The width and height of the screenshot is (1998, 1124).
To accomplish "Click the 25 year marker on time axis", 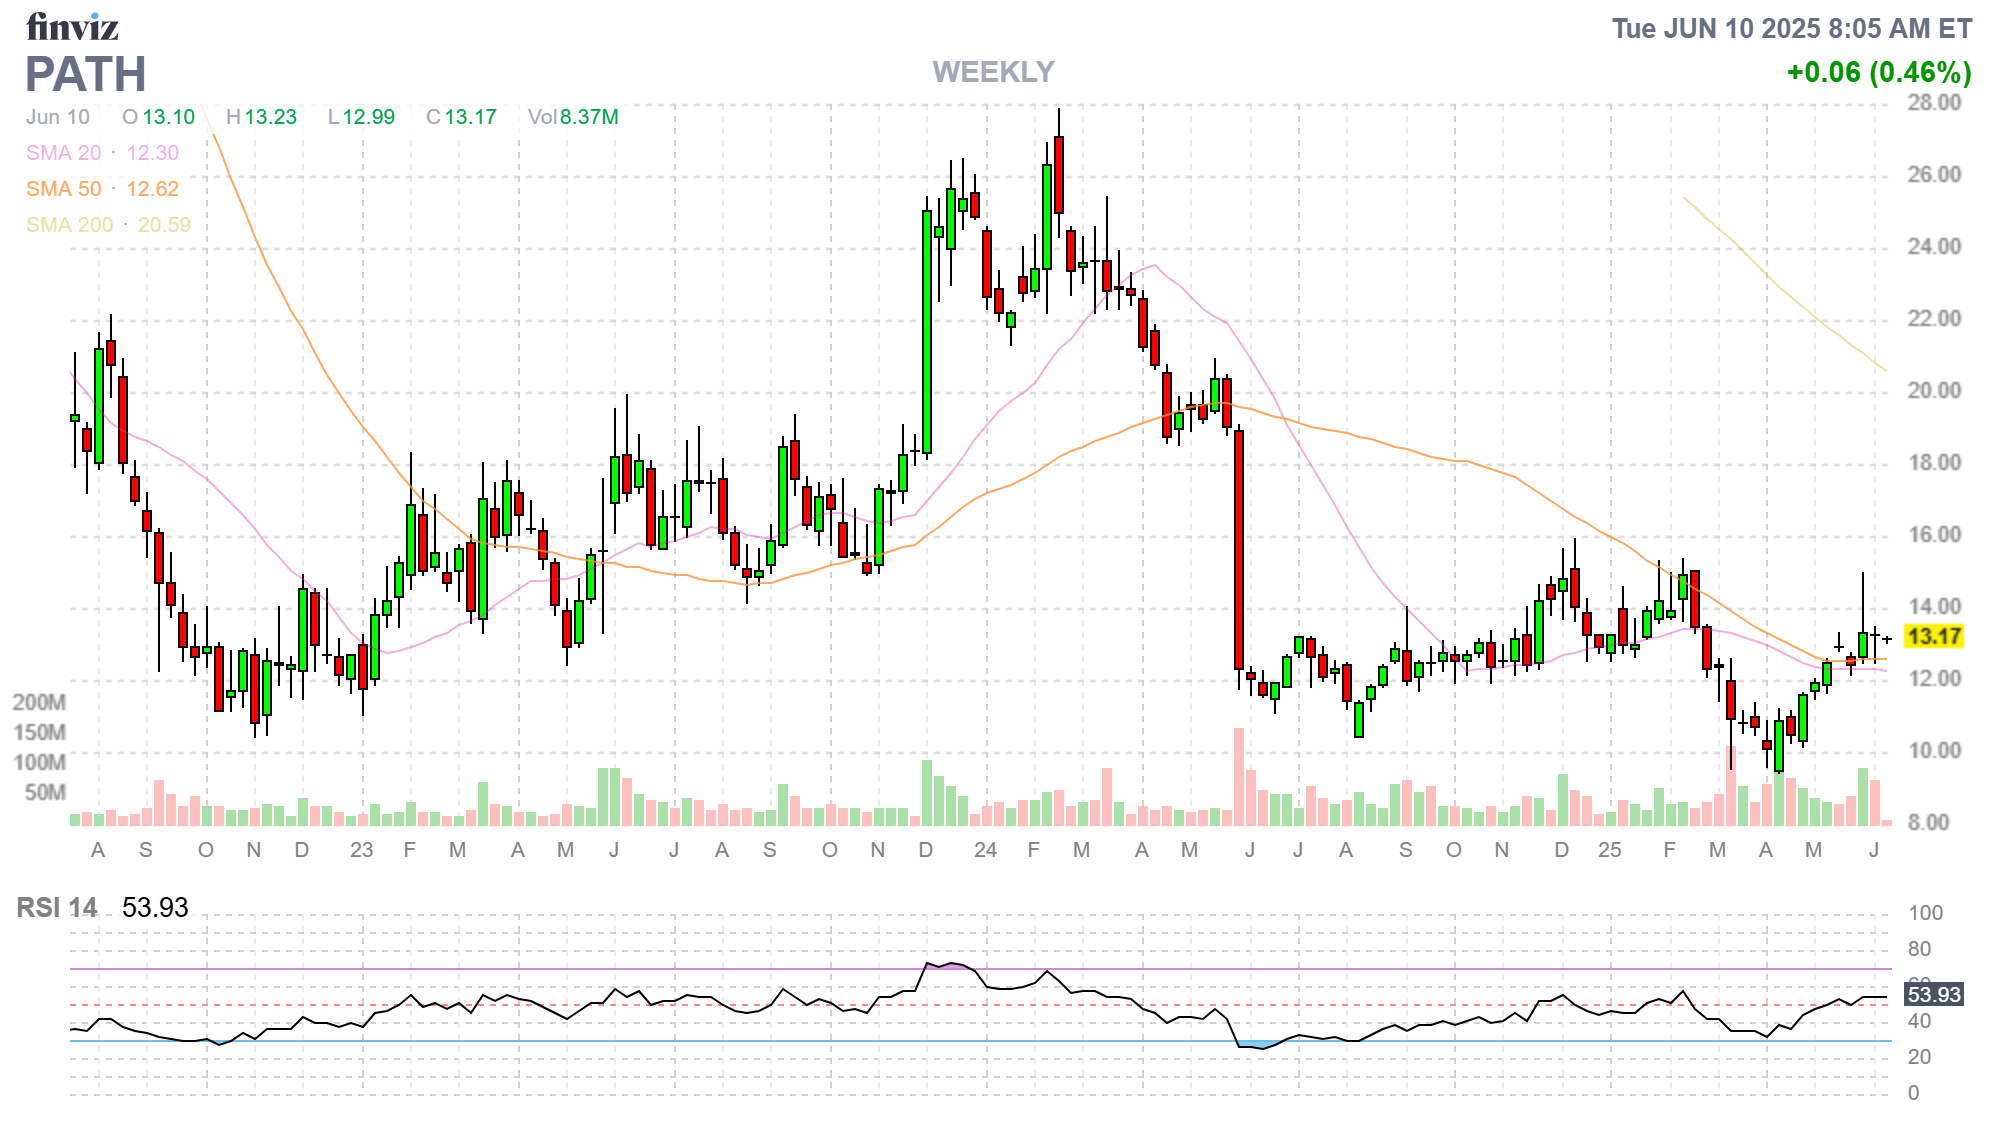I will pyautogui.click(x=1609, y=850).
